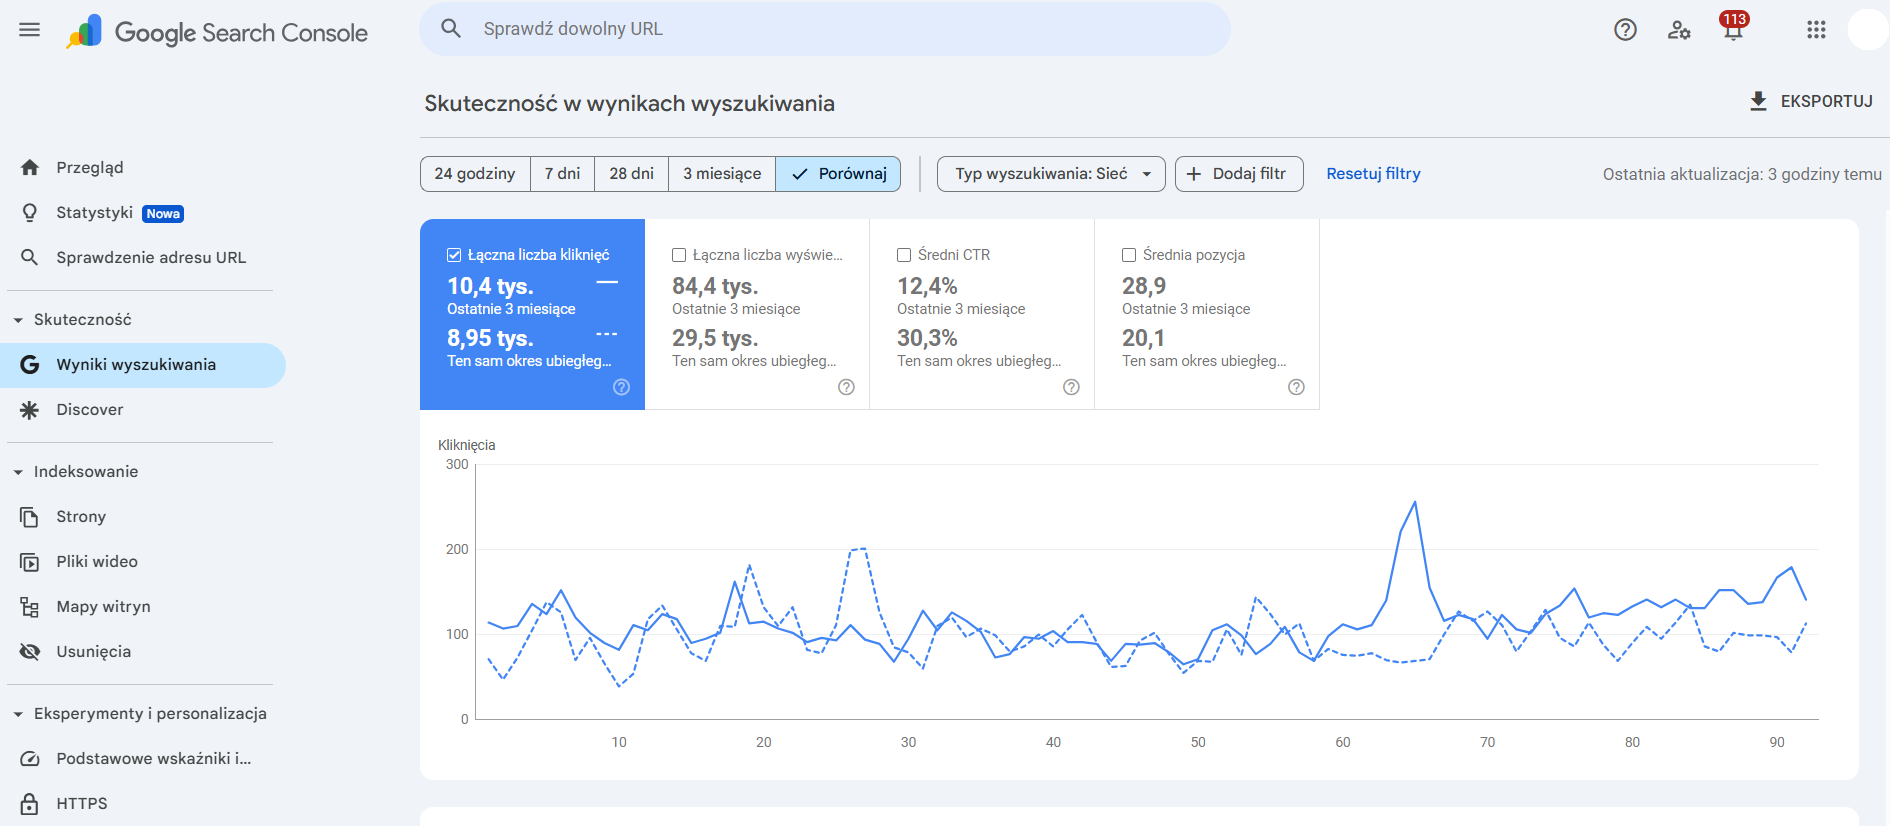Click the Dodaj filtr button
The image size is (1890, 826).
pos(1238,174)
